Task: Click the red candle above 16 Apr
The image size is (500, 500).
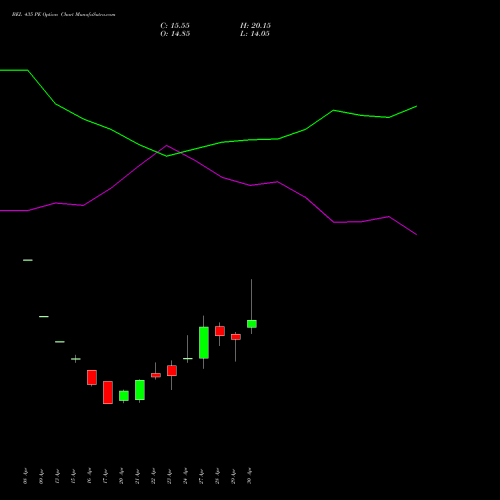Action: (92, 377)
